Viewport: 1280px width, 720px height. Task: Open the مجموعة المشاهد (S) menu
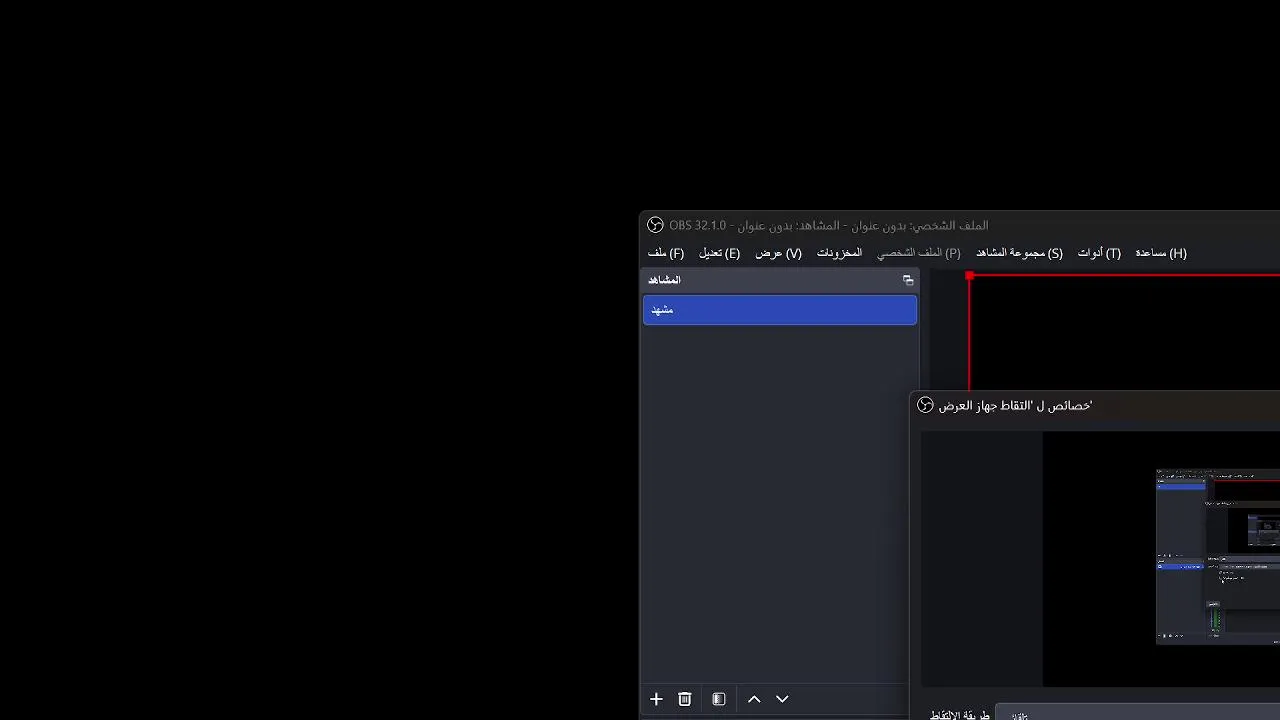coord(1019,253)
